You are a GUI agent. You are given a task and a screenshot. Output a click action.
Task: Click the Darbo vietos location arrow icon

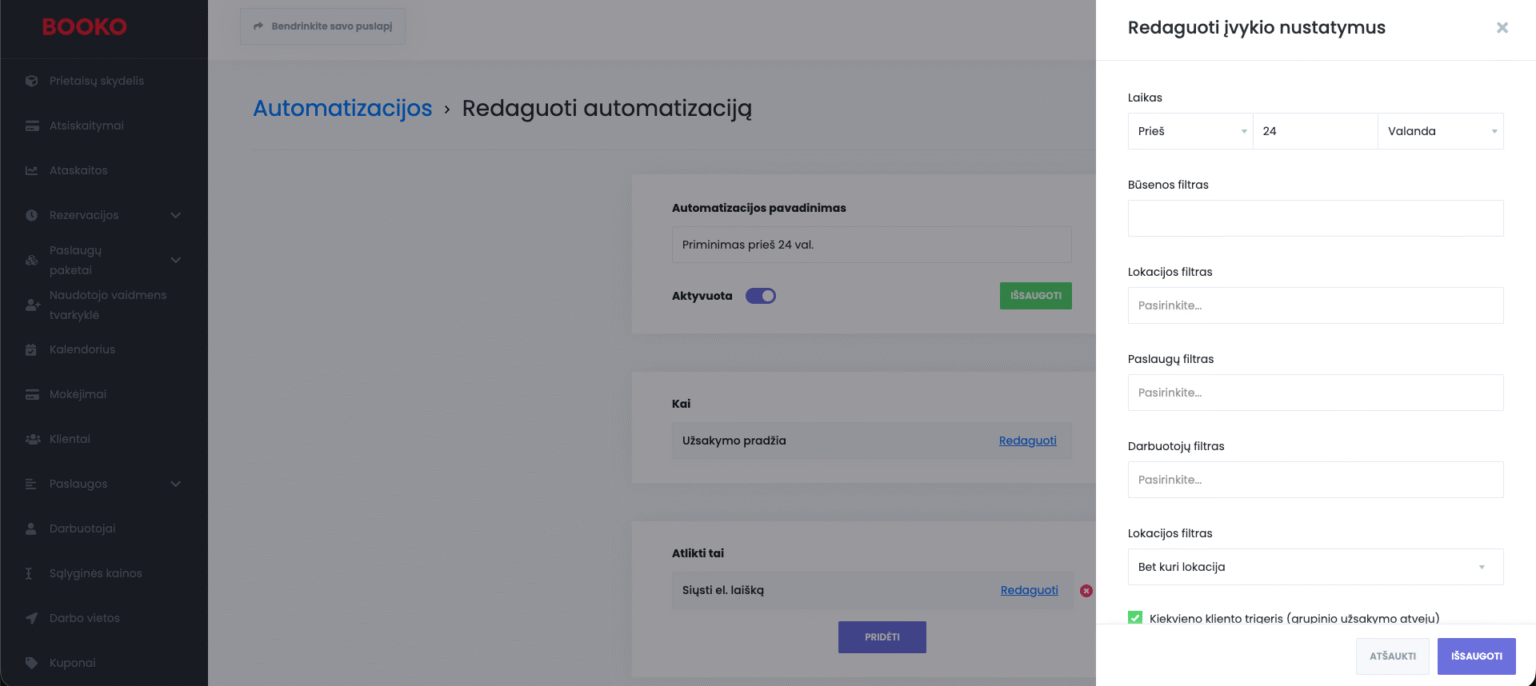pyautogui.click(x=32, y=618)
